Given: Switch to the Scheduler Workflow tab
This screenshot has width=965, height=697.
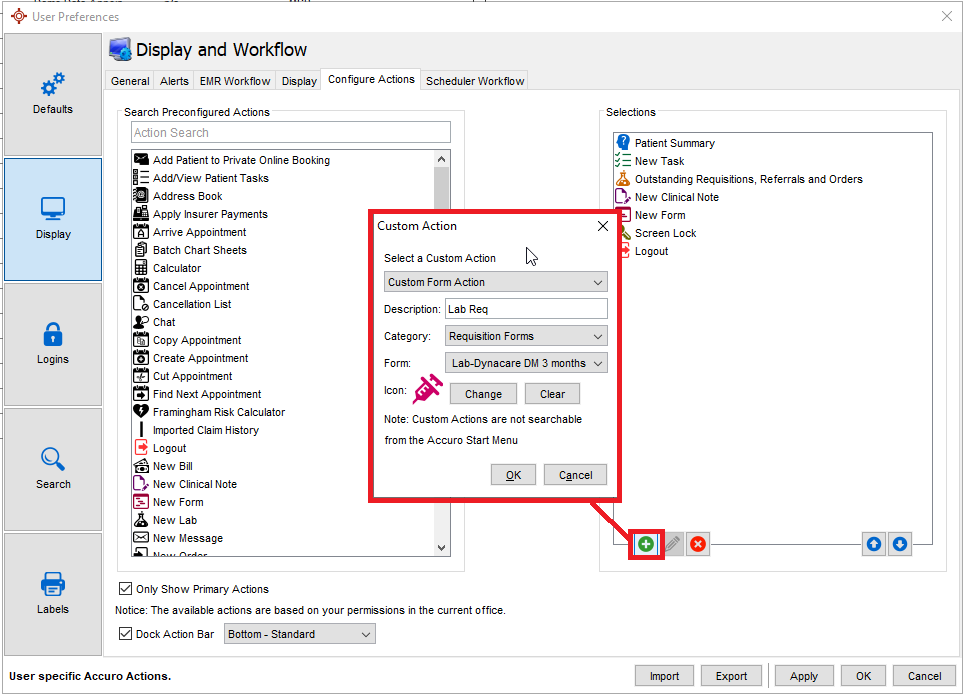Looking at the screenshot, I should click(475, 81).
